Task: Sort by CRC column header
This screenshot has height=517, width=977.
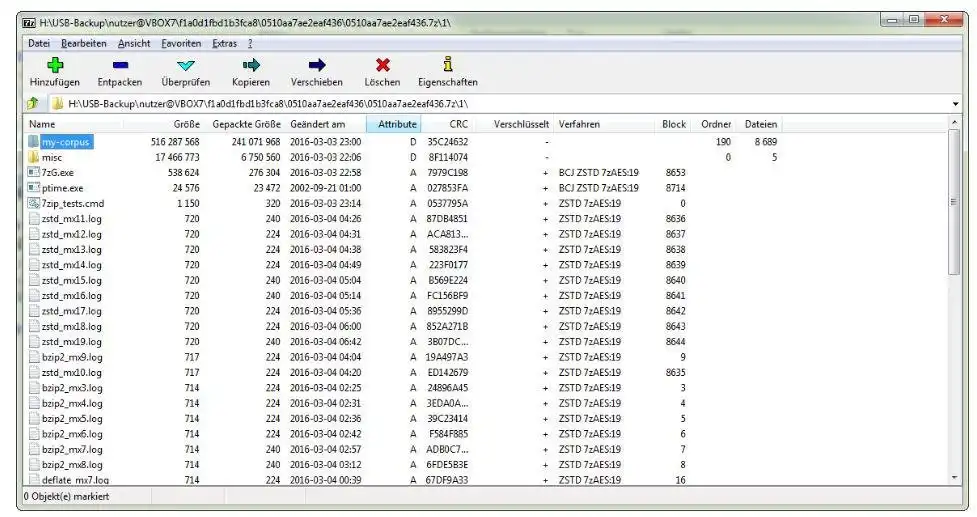Action: click(446, 124)
